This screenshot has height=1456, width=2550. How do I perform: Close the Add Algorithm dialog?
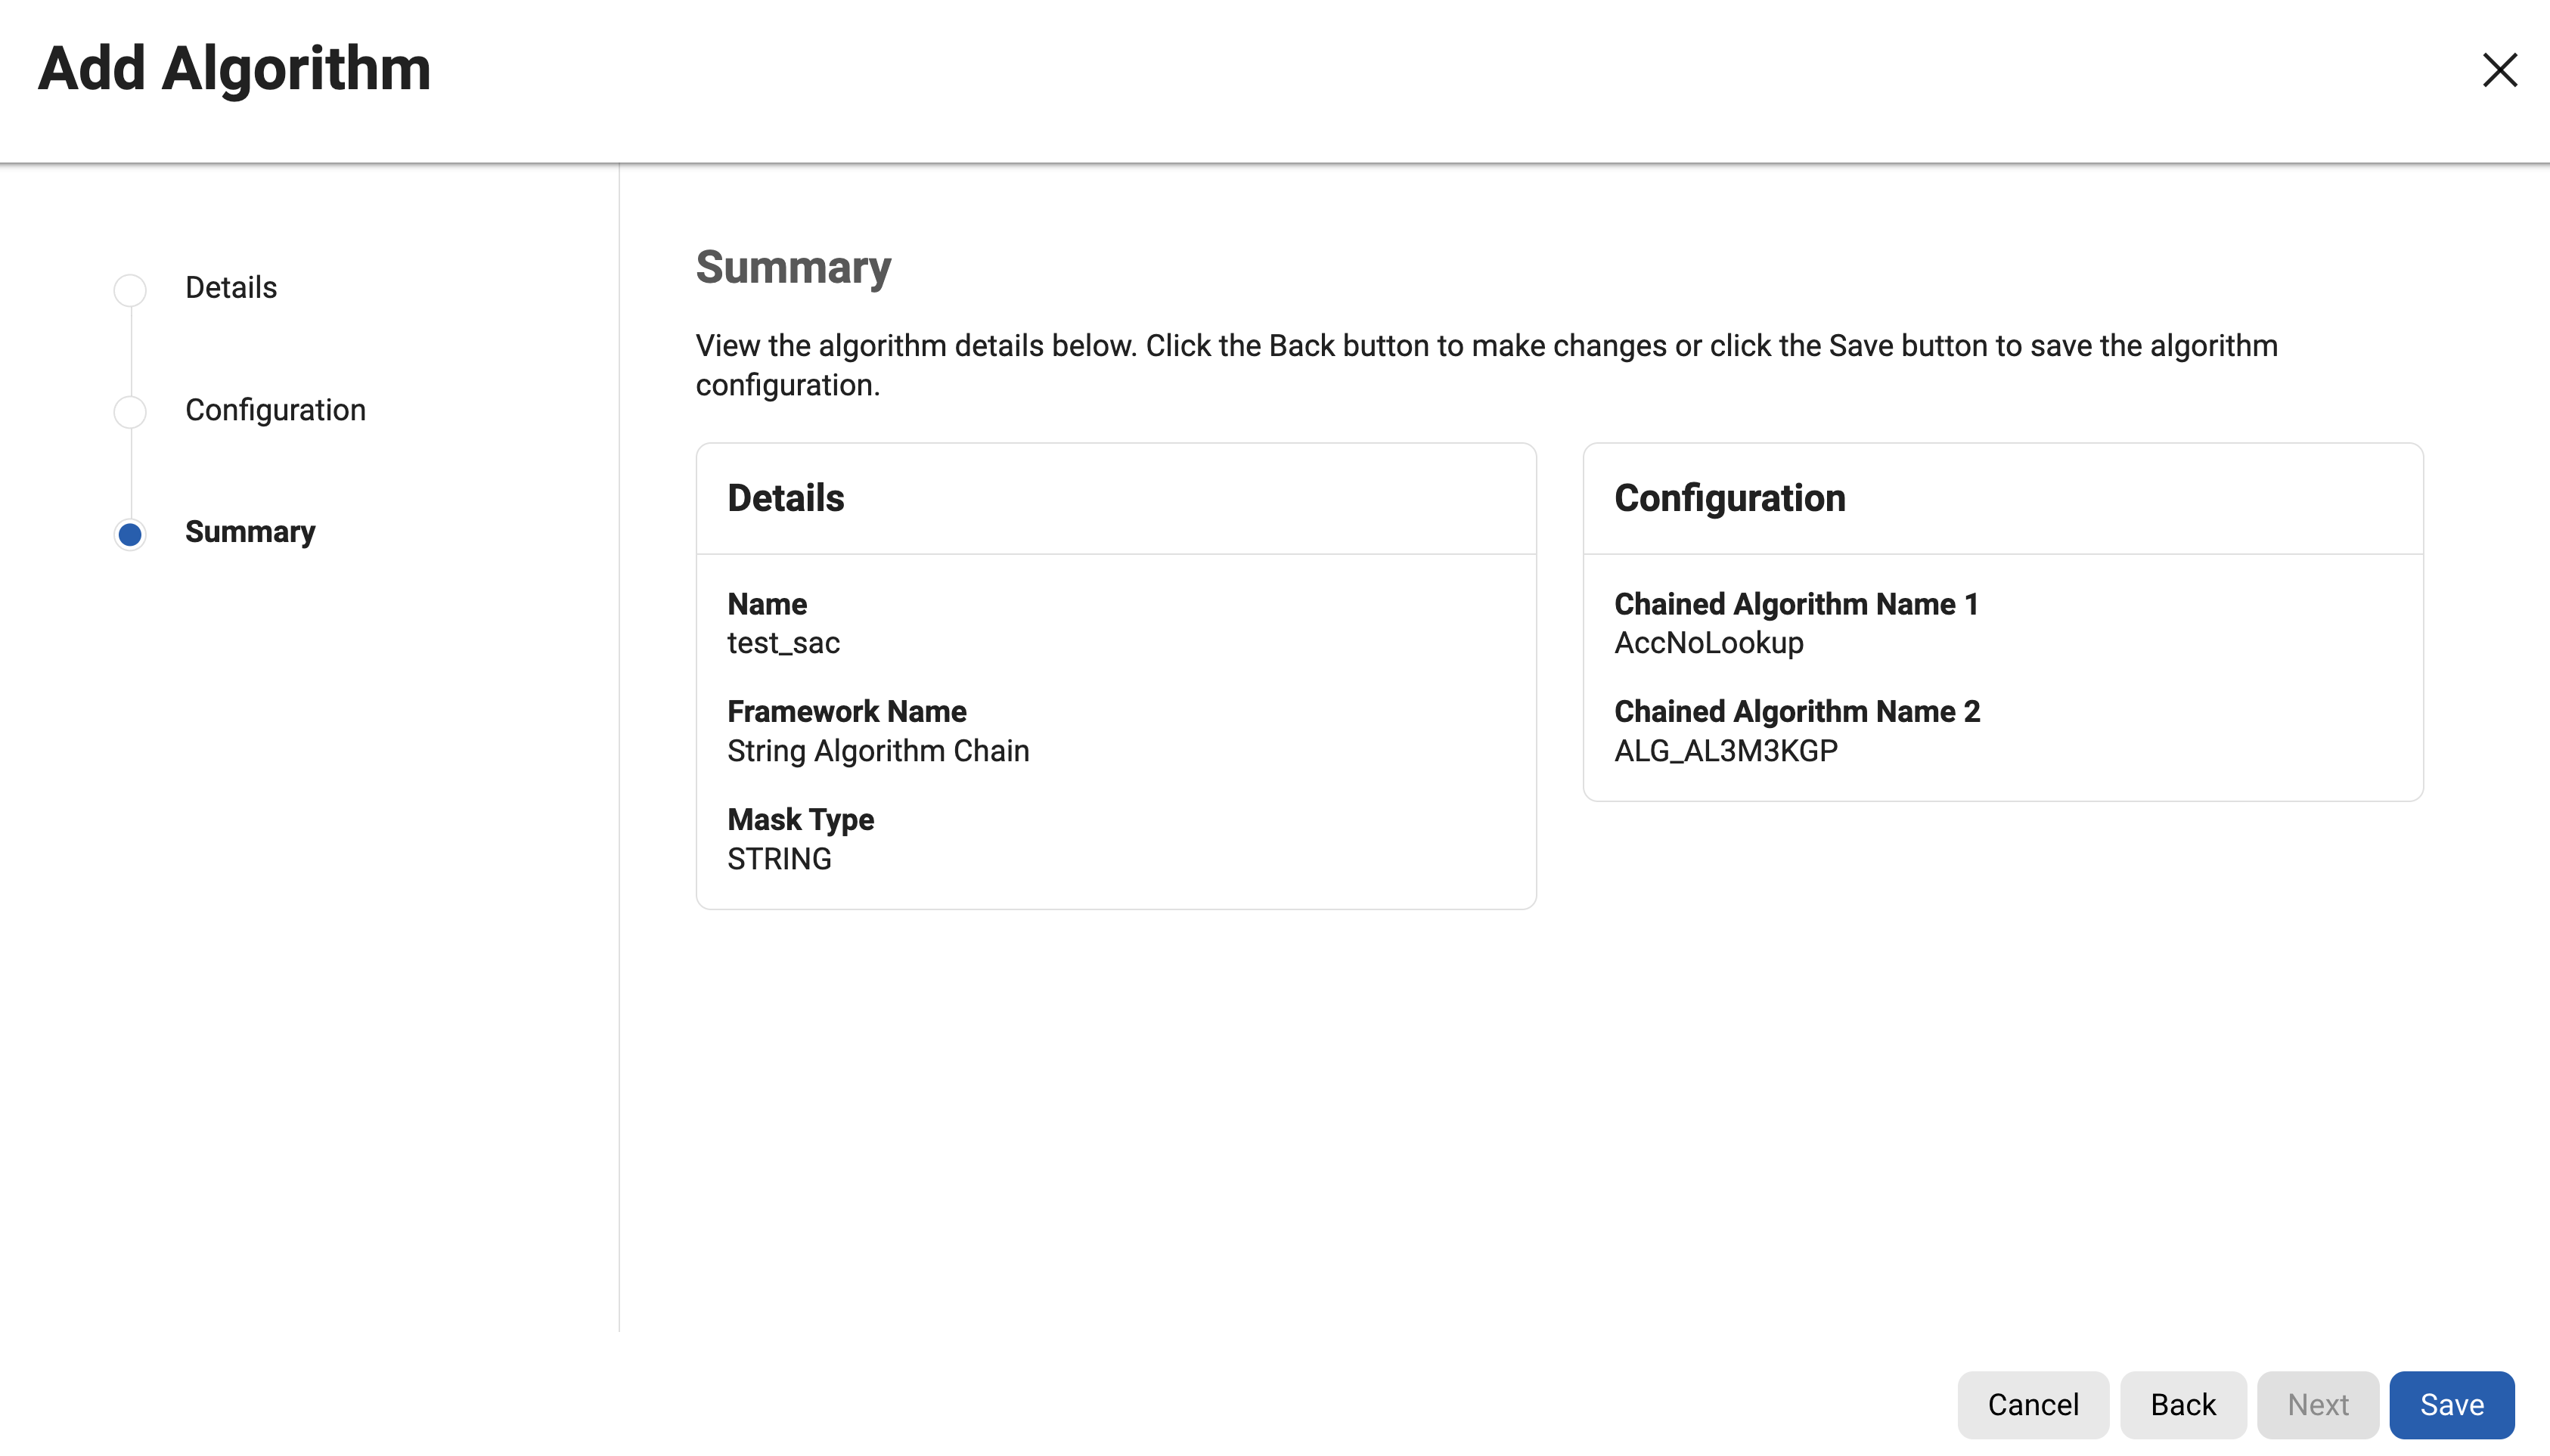(2498, 70)
